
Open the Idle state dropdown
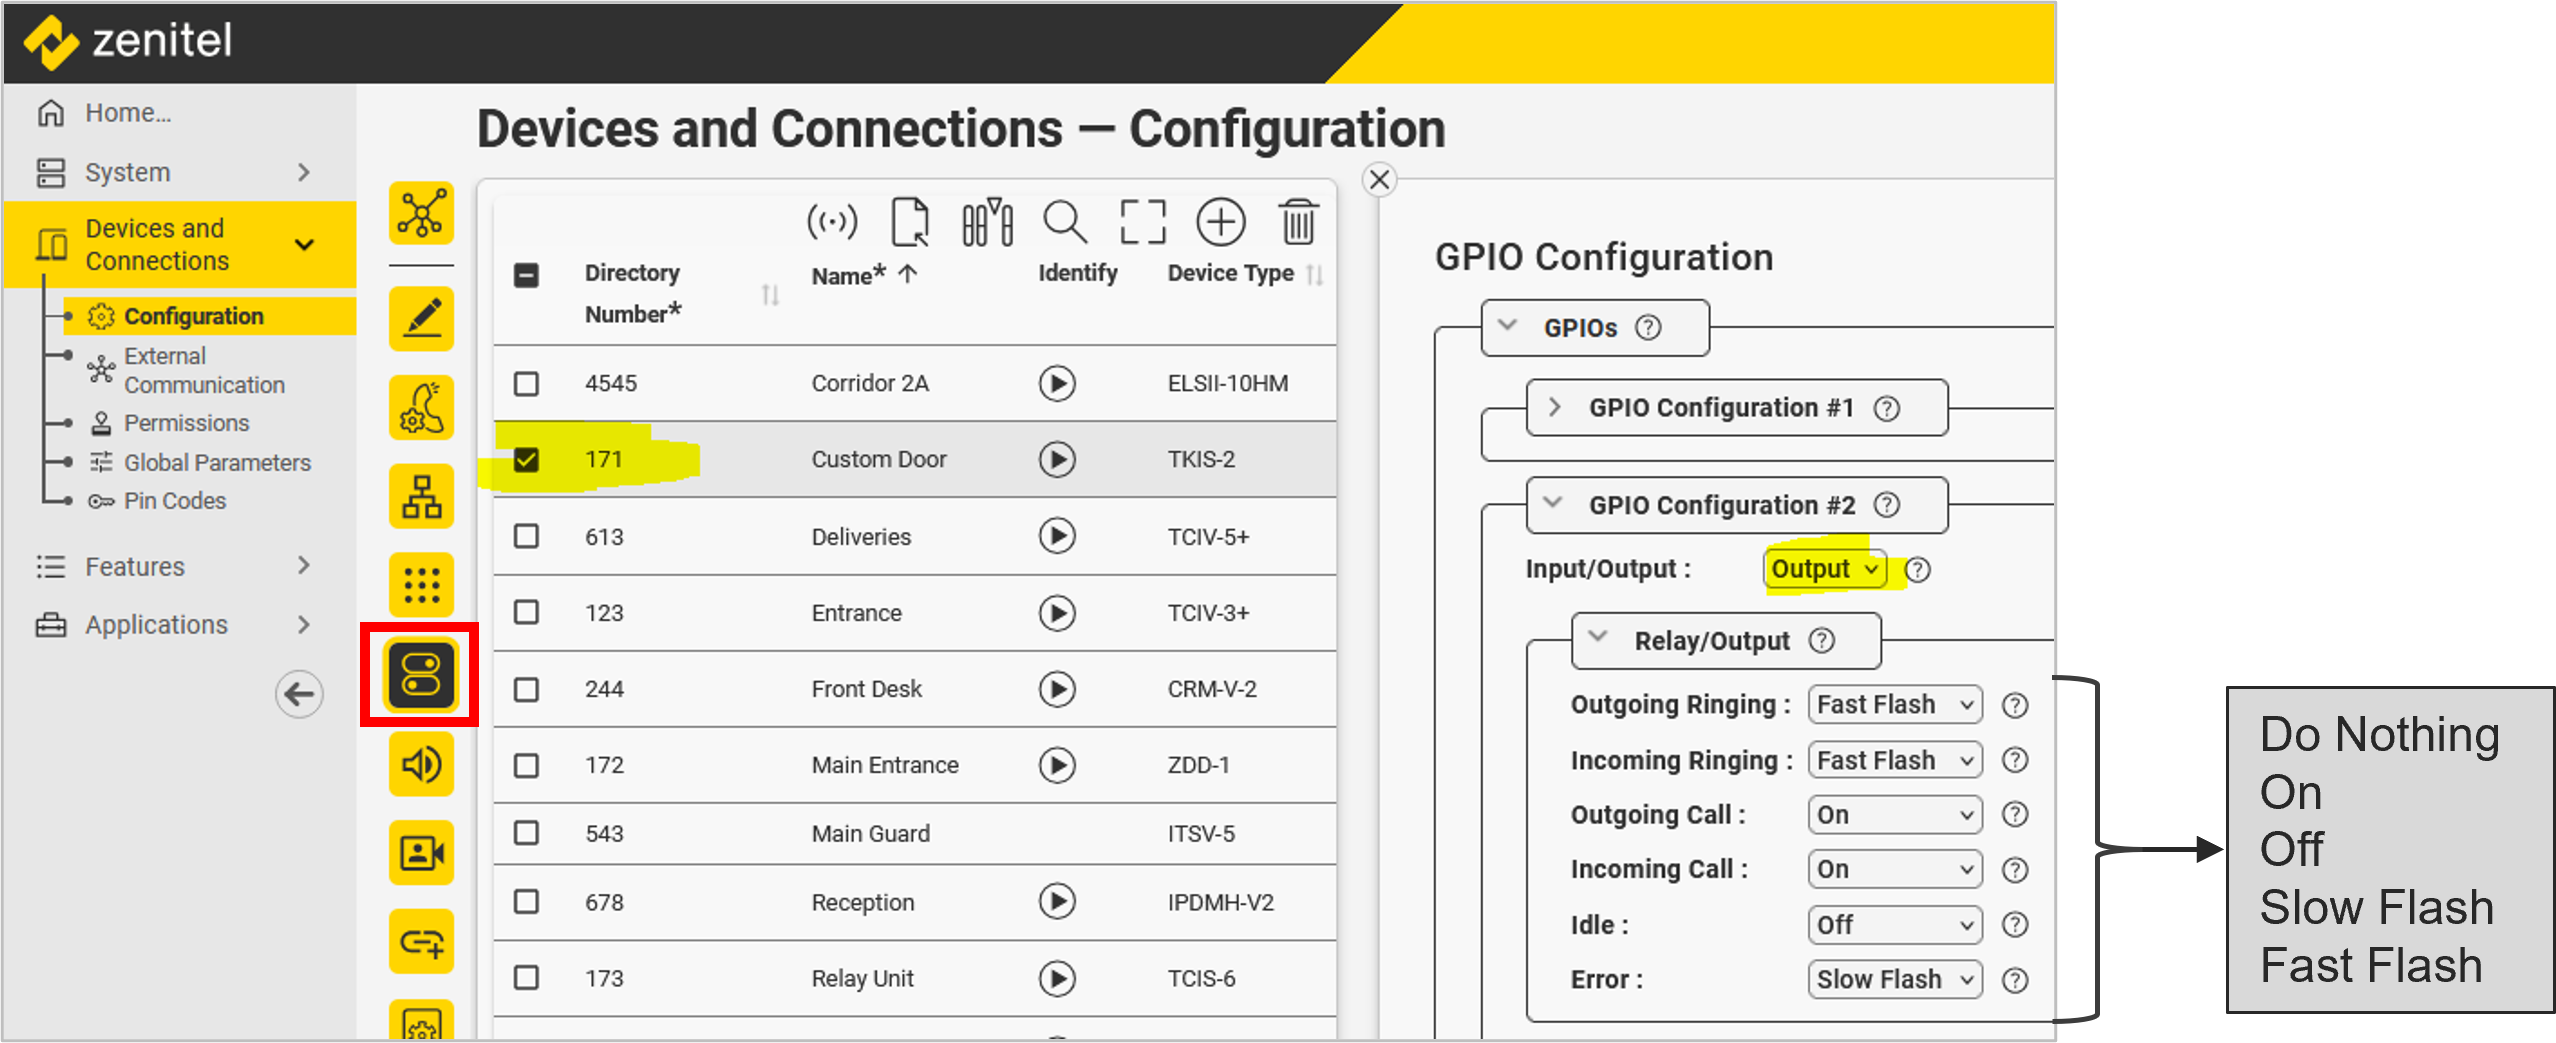(x=1895, y=925)
